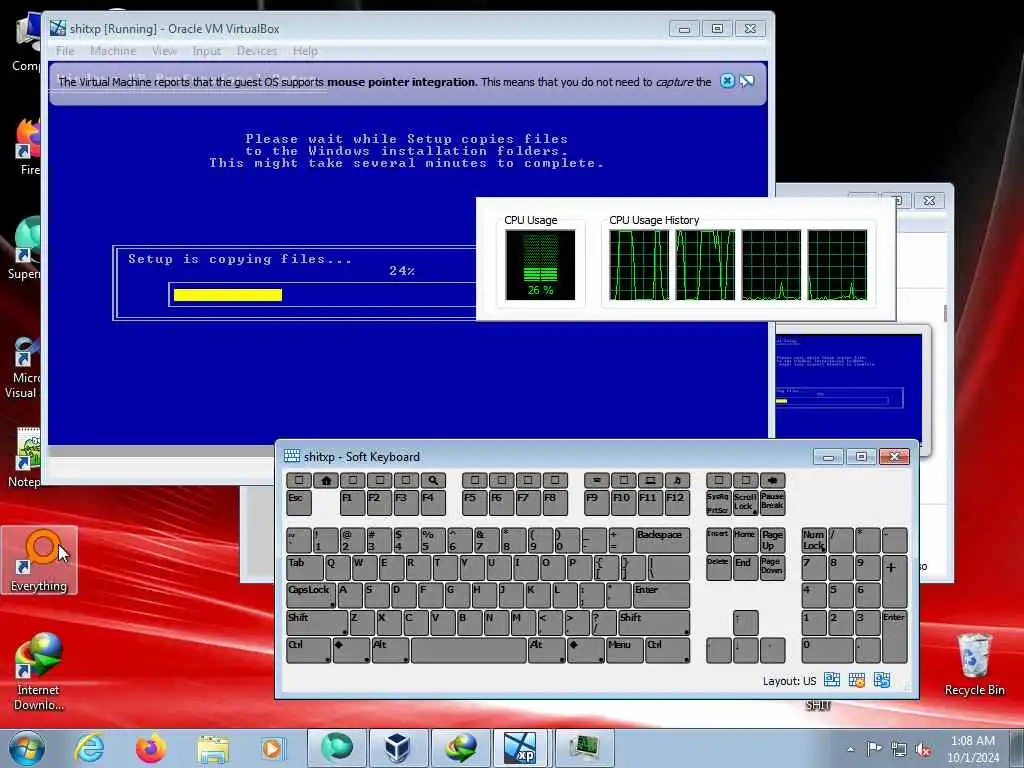Toggle the CapsLock key on Soft Keyboard
The image size is (1024, 768).
311,595
